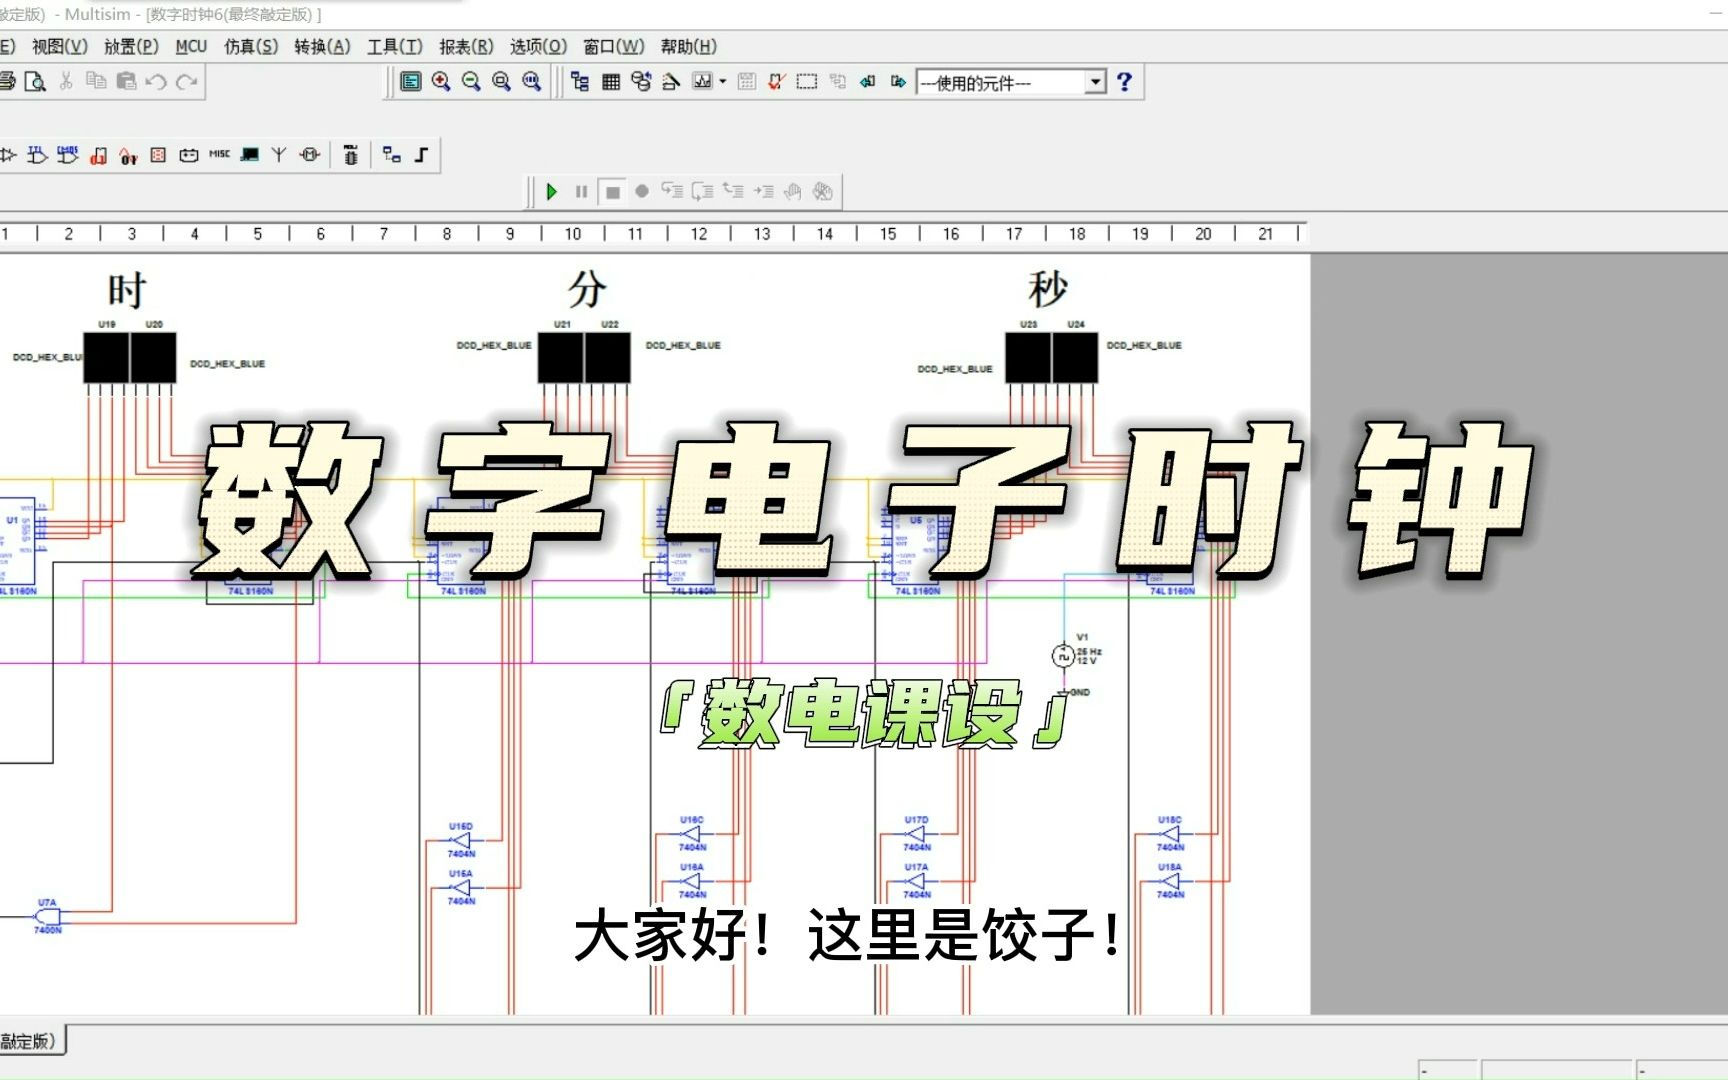Click the Help question mark button
The image size is (1728, 1080).
tap(1125, 82)
